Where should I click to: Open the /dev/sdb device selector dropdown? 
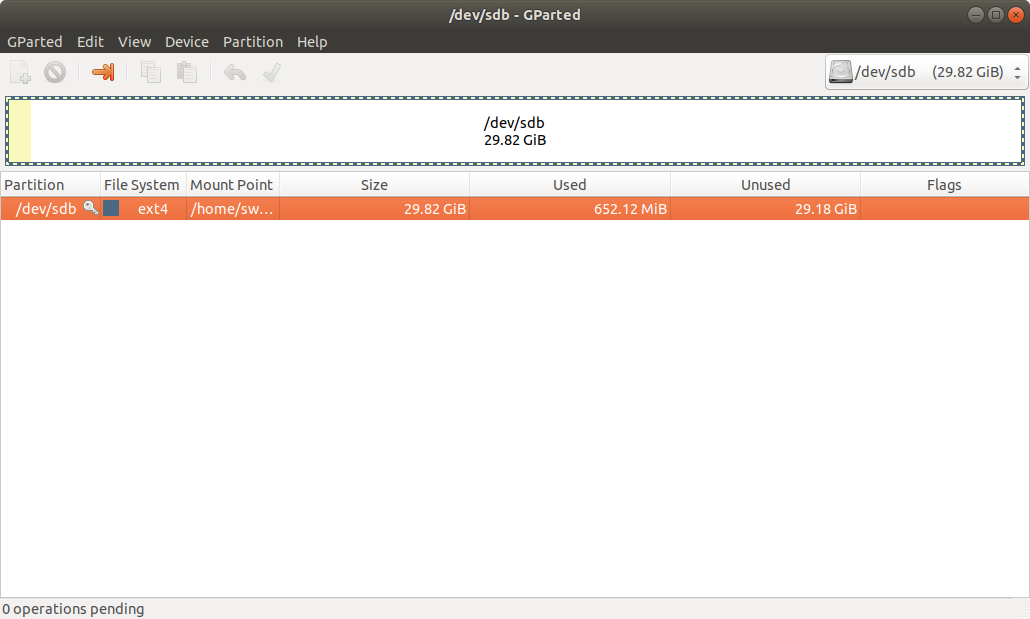pos(926,72)
